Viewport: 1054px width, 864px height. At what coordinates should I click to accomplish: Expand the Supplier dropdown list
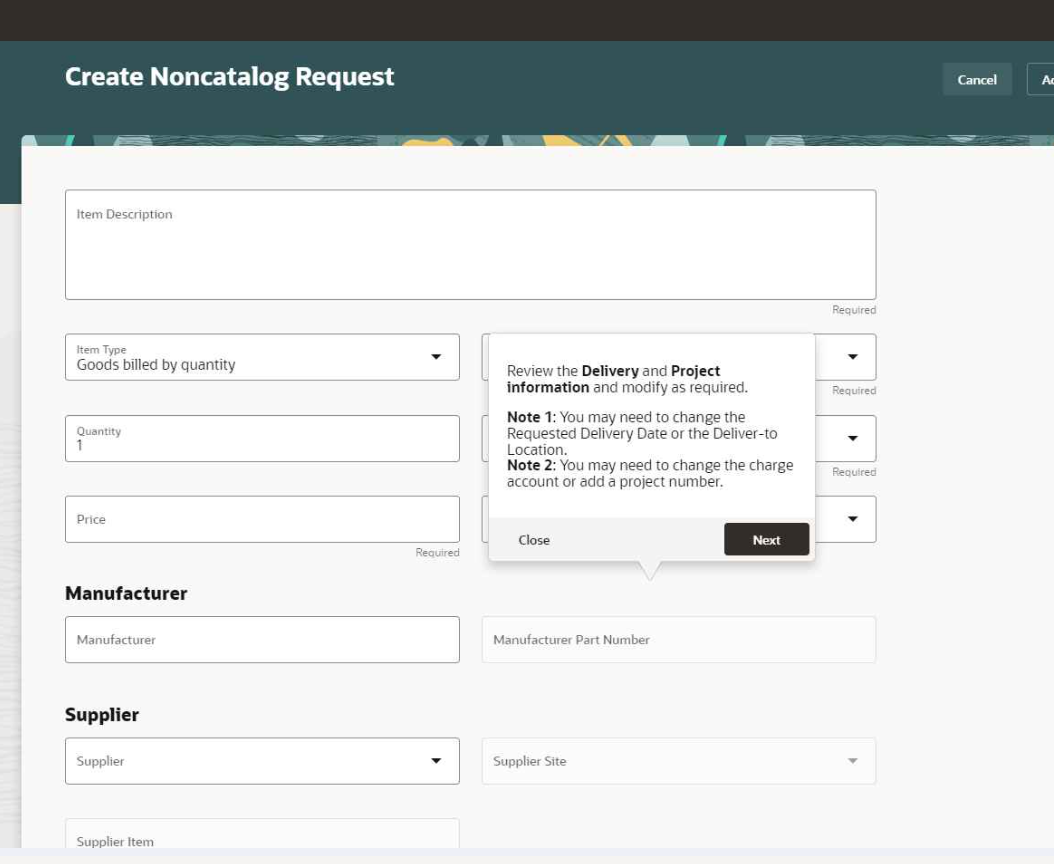click(x=436, y=761)
